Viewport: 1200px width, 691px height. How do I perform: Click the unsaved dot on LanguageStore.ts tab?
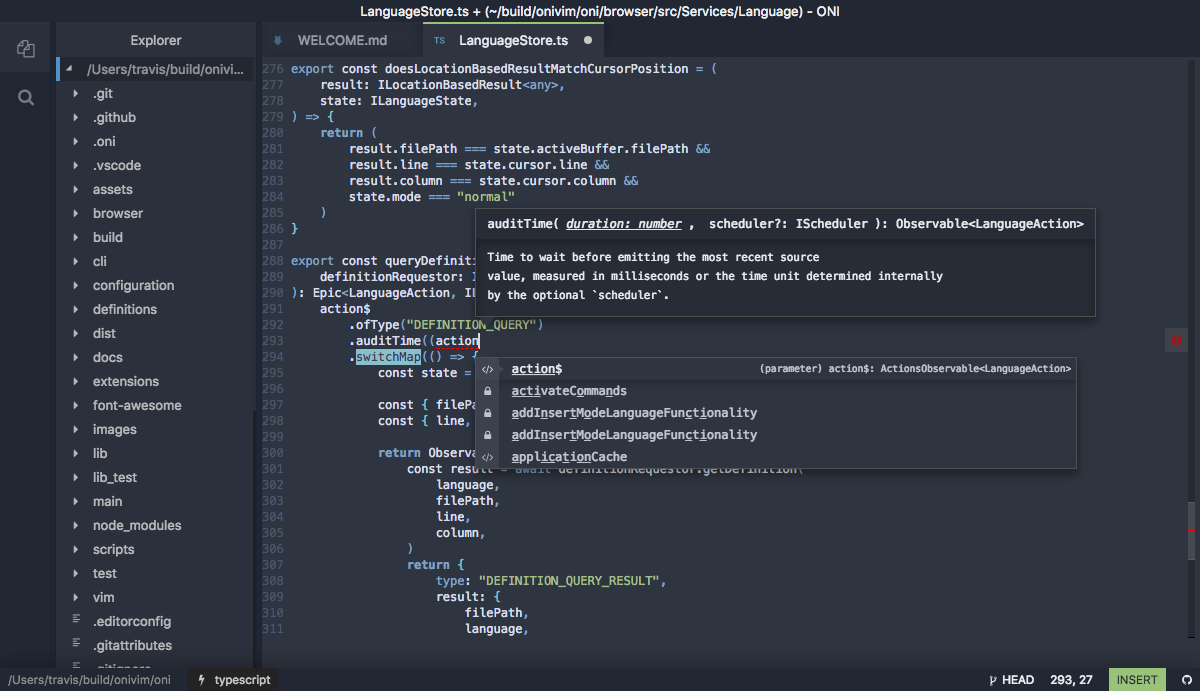[x=588, y=41]
